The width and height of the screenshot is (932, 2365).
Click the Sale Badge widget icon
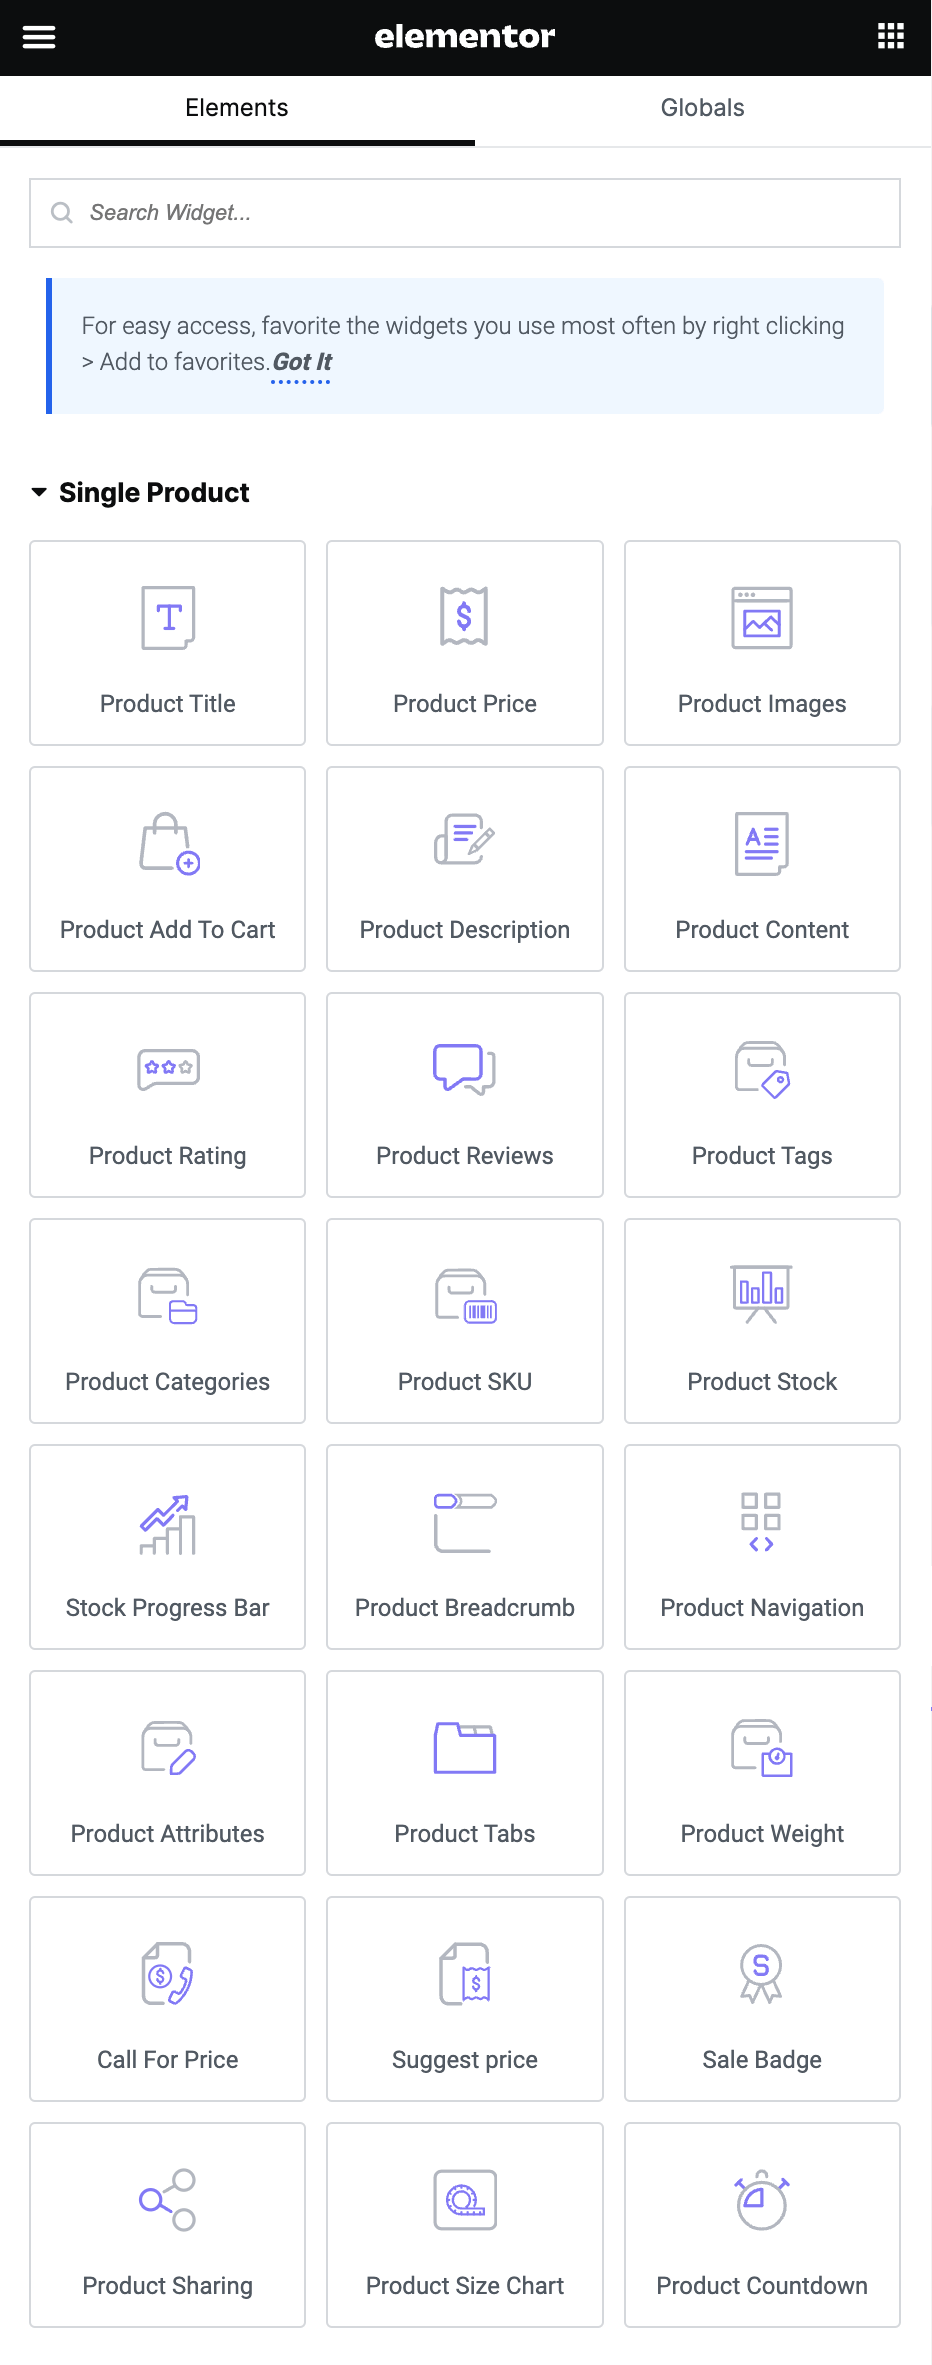pos(761,1973)
